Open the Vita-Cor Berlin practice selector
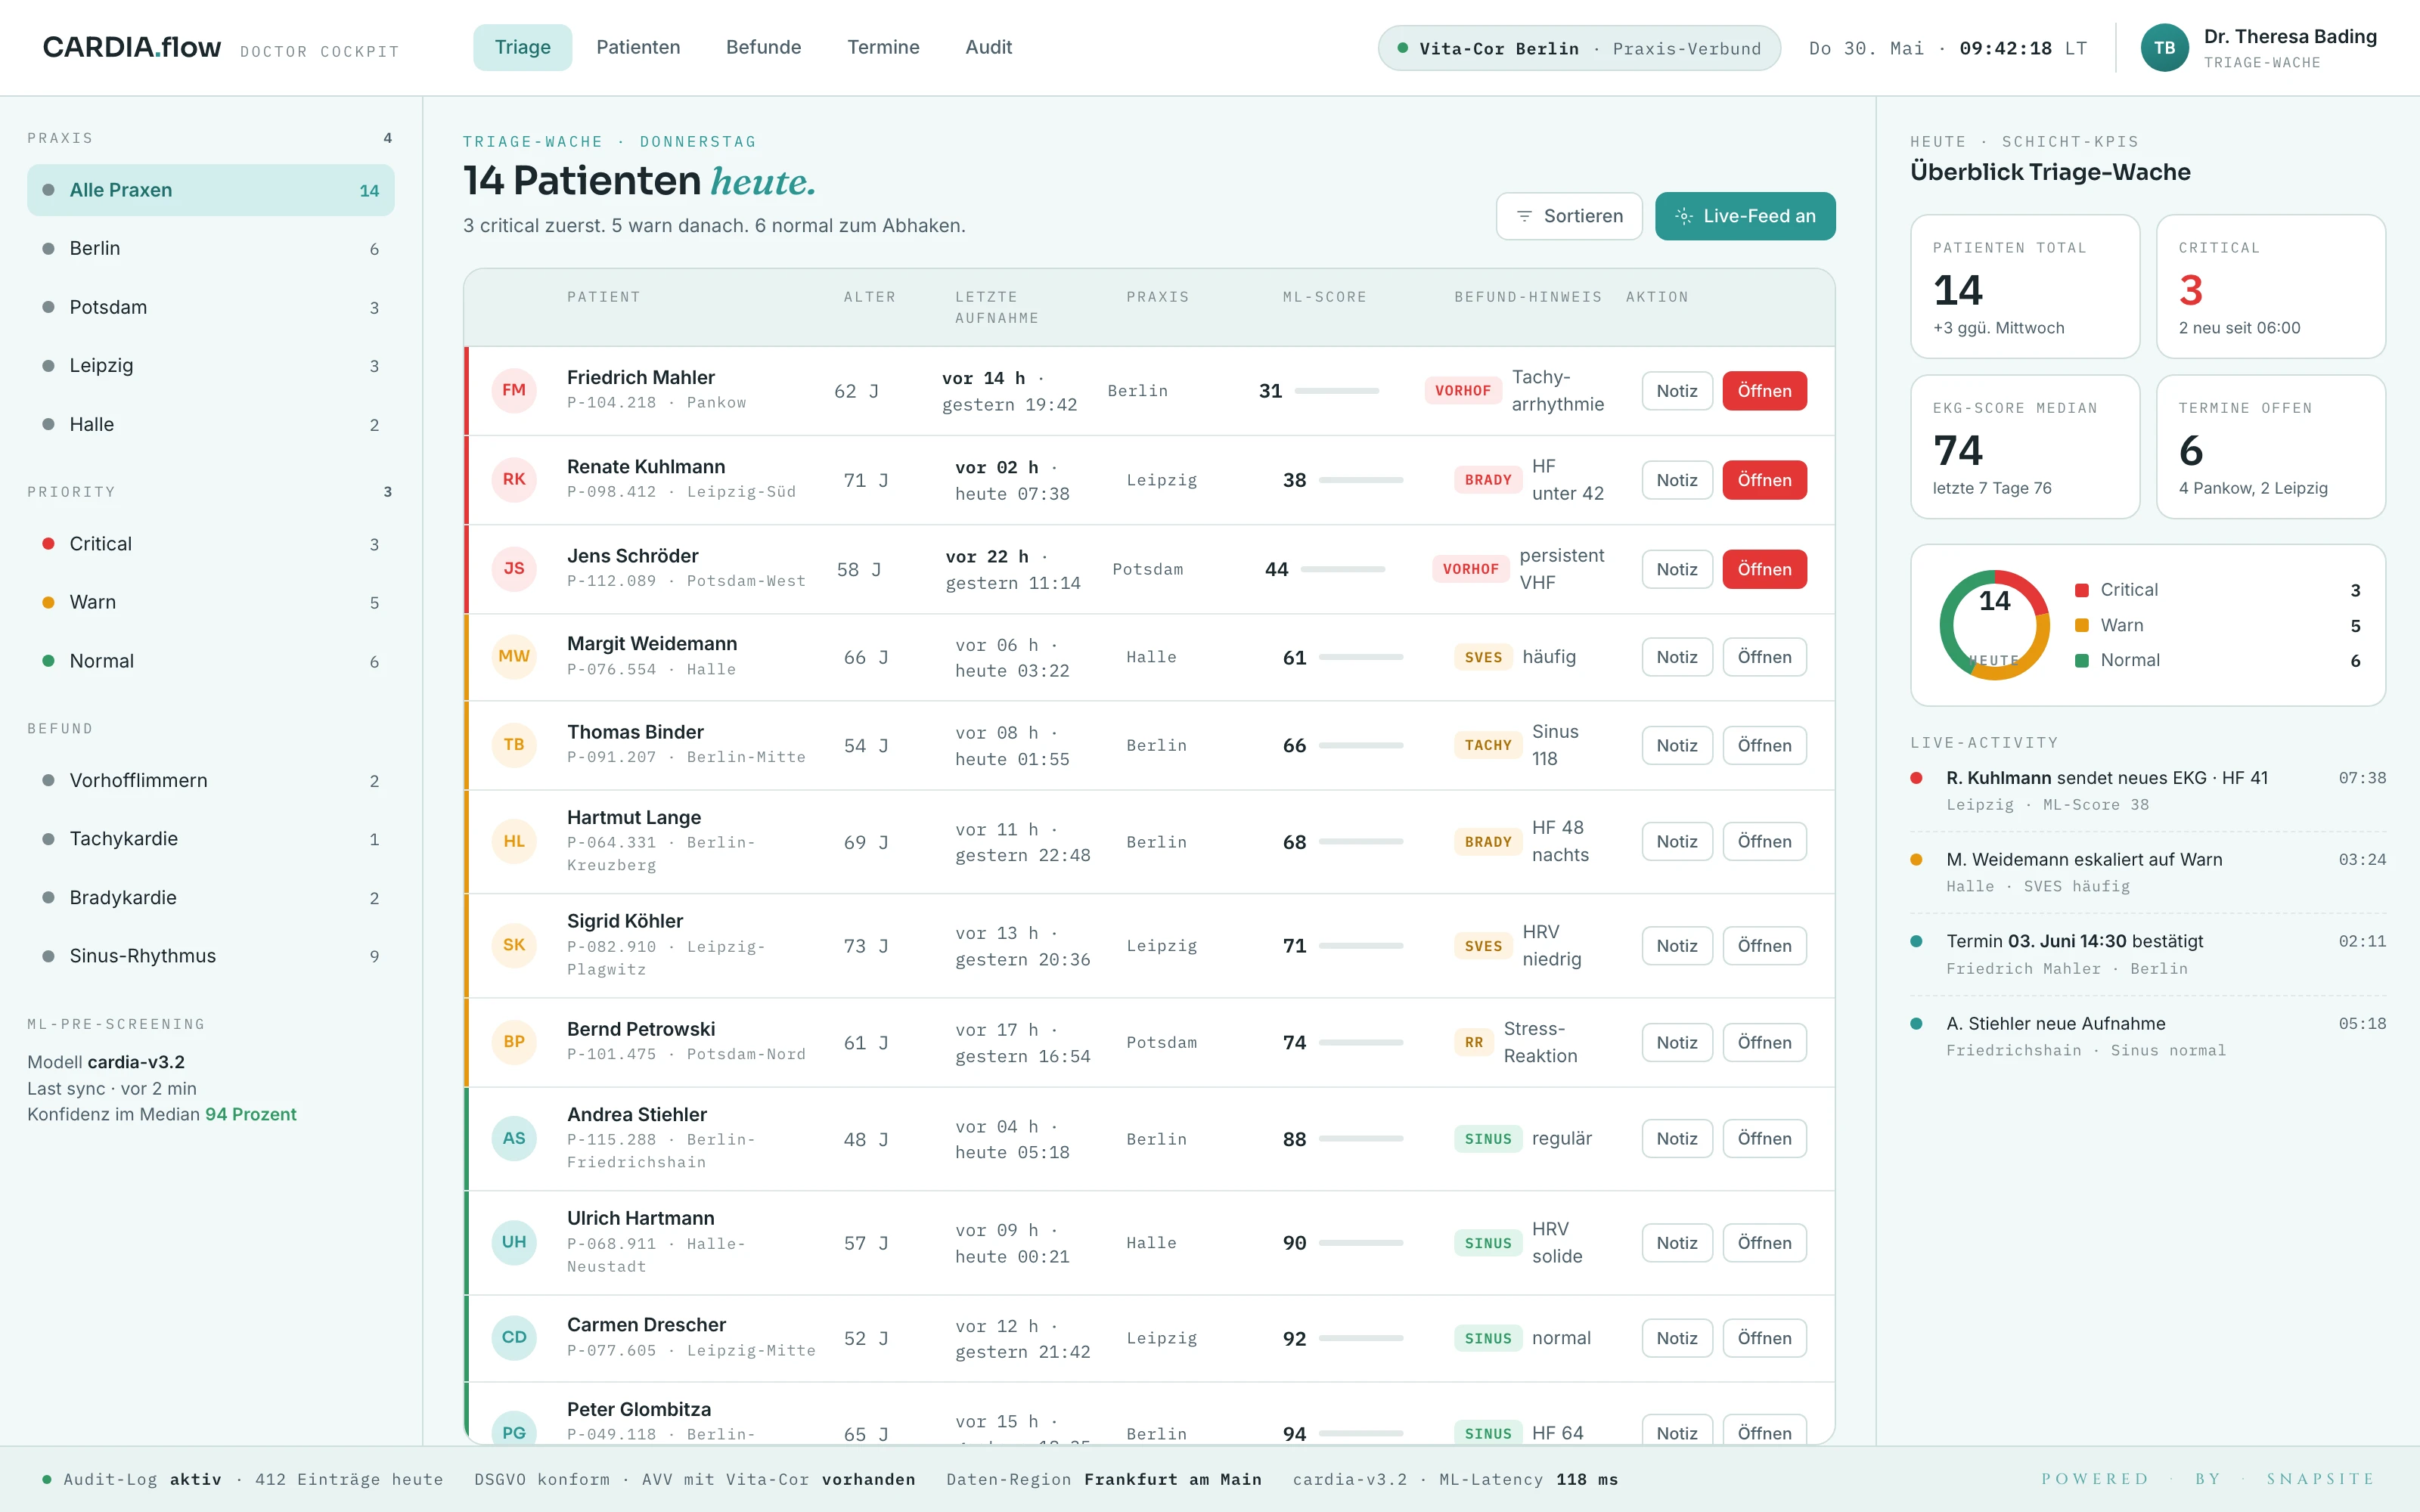This screenshot has width=2420, height=1512. coord(1579,48)
